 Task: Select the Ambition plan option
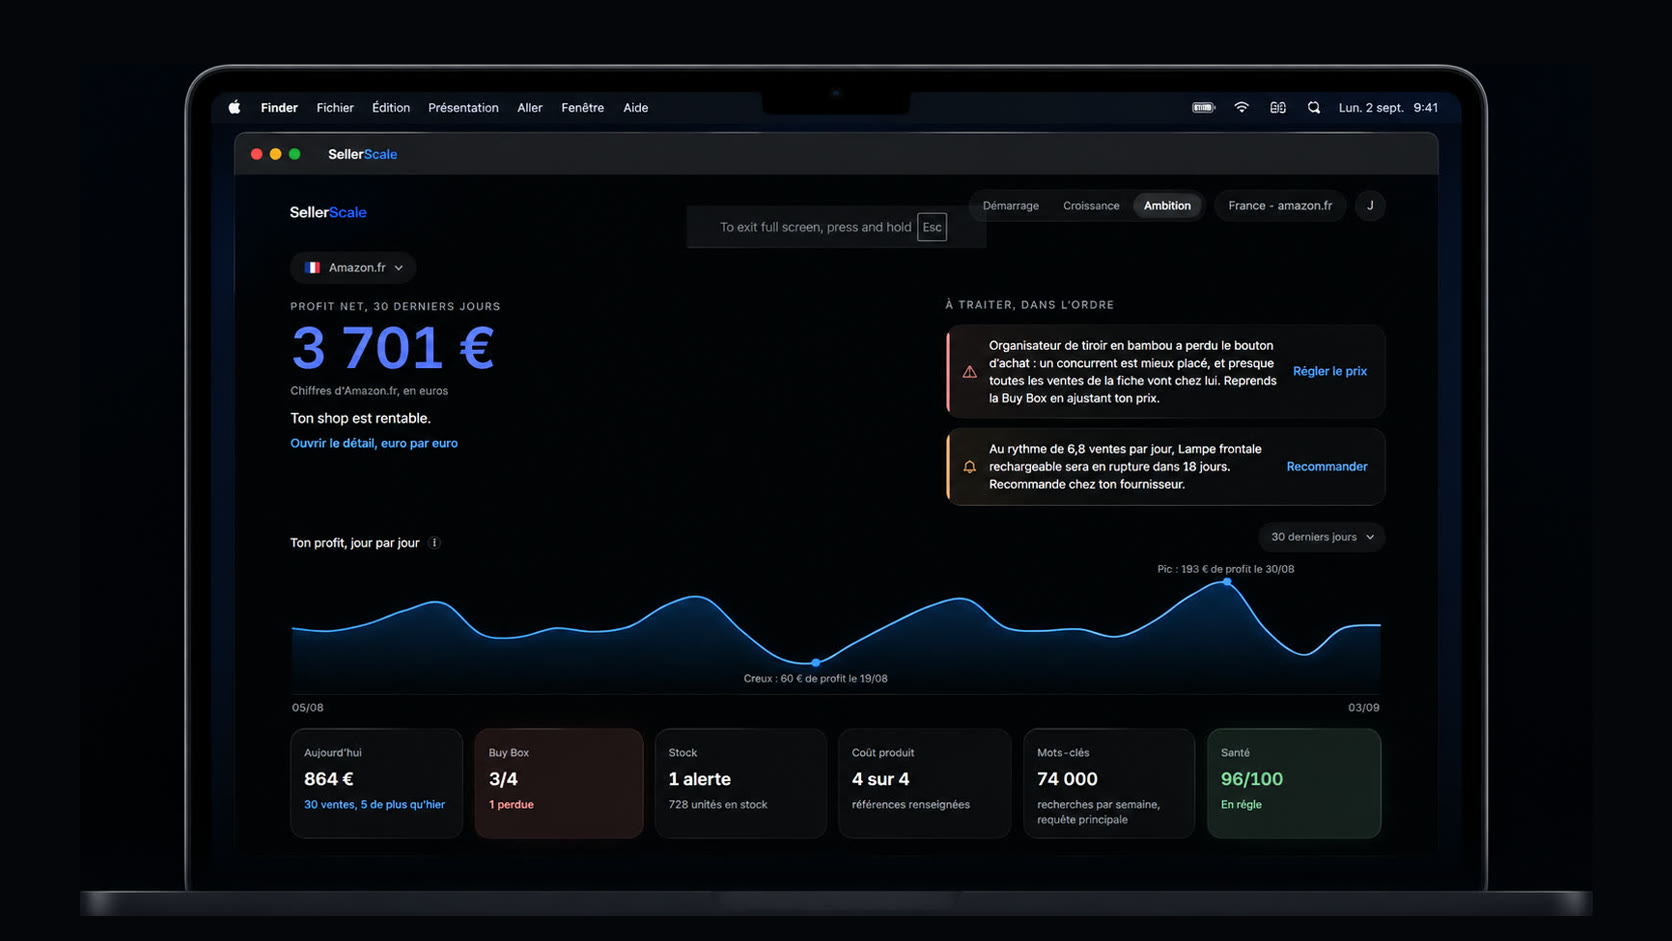[x=1167, y=205]
